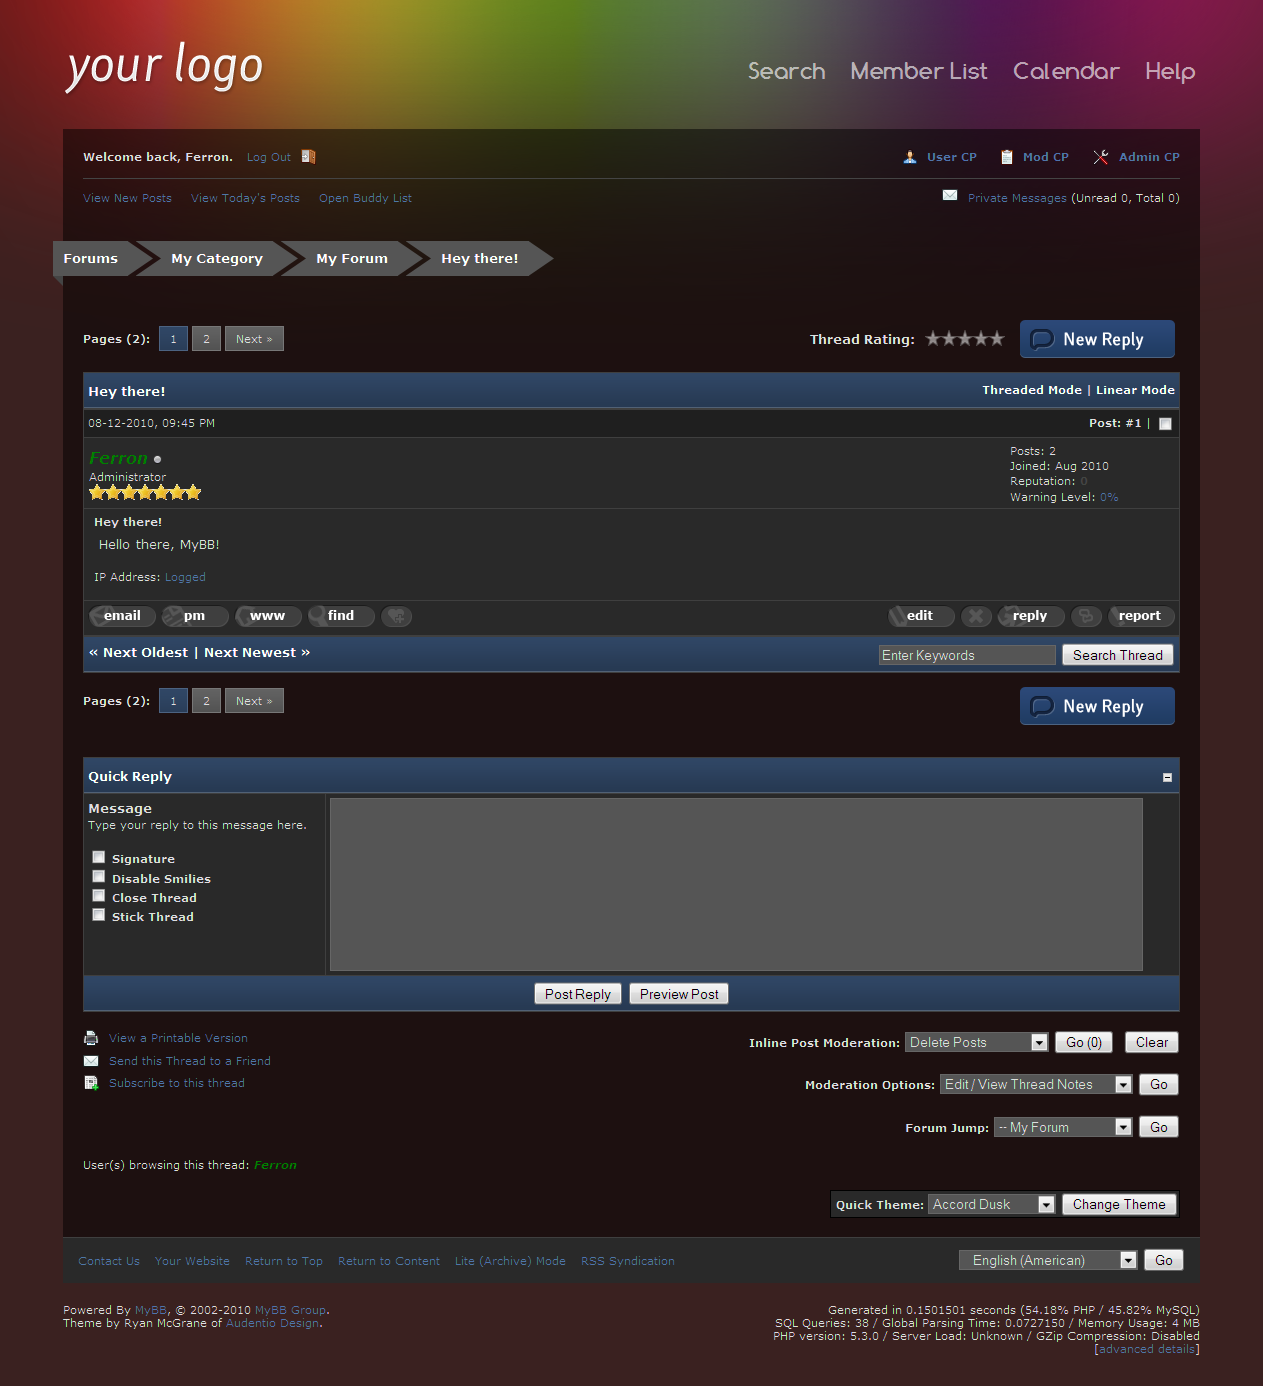Open the Threaded Mode link
This screenshot has width=1263, height=1386.
click(1031, 390)
